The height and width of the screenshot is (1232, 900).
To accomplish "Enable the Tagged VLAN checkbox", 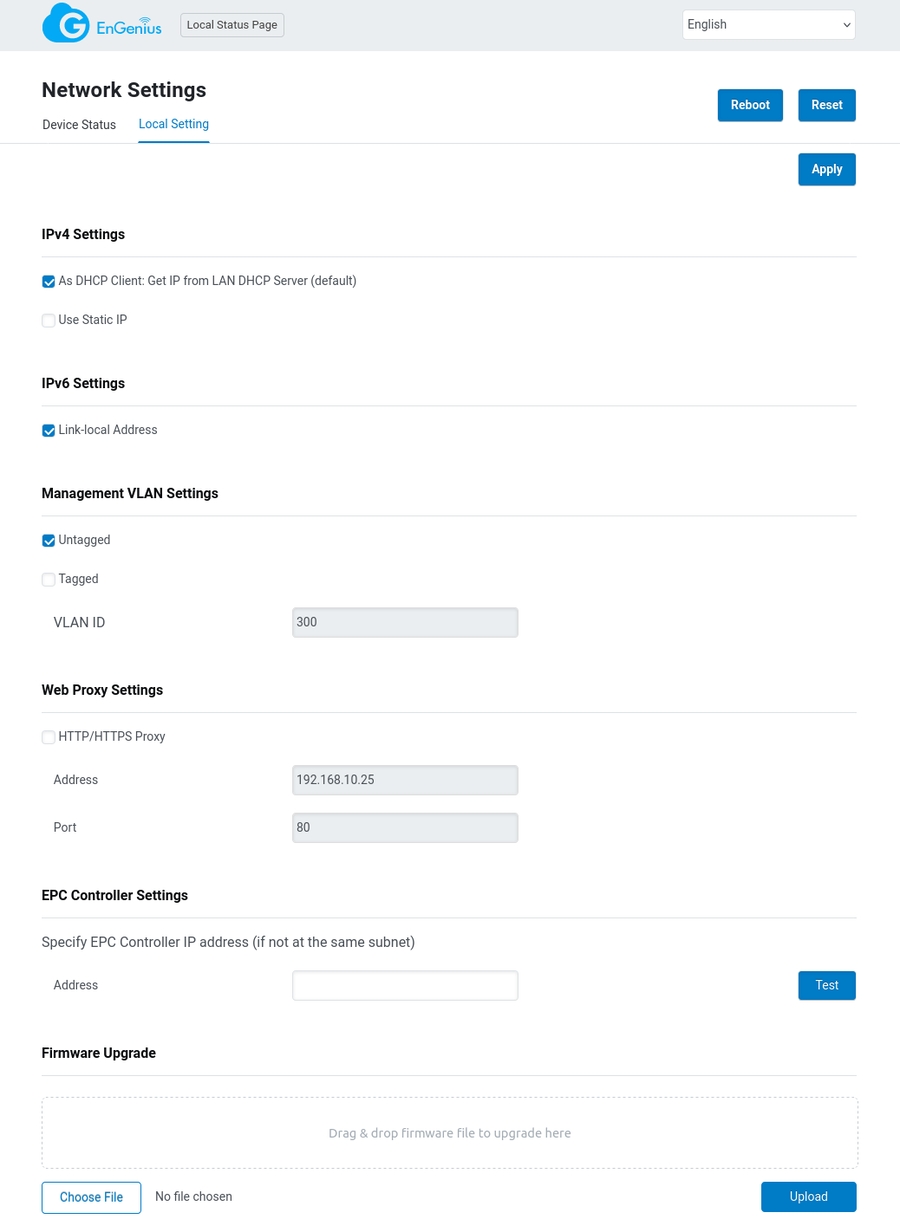I will point(49,580).
